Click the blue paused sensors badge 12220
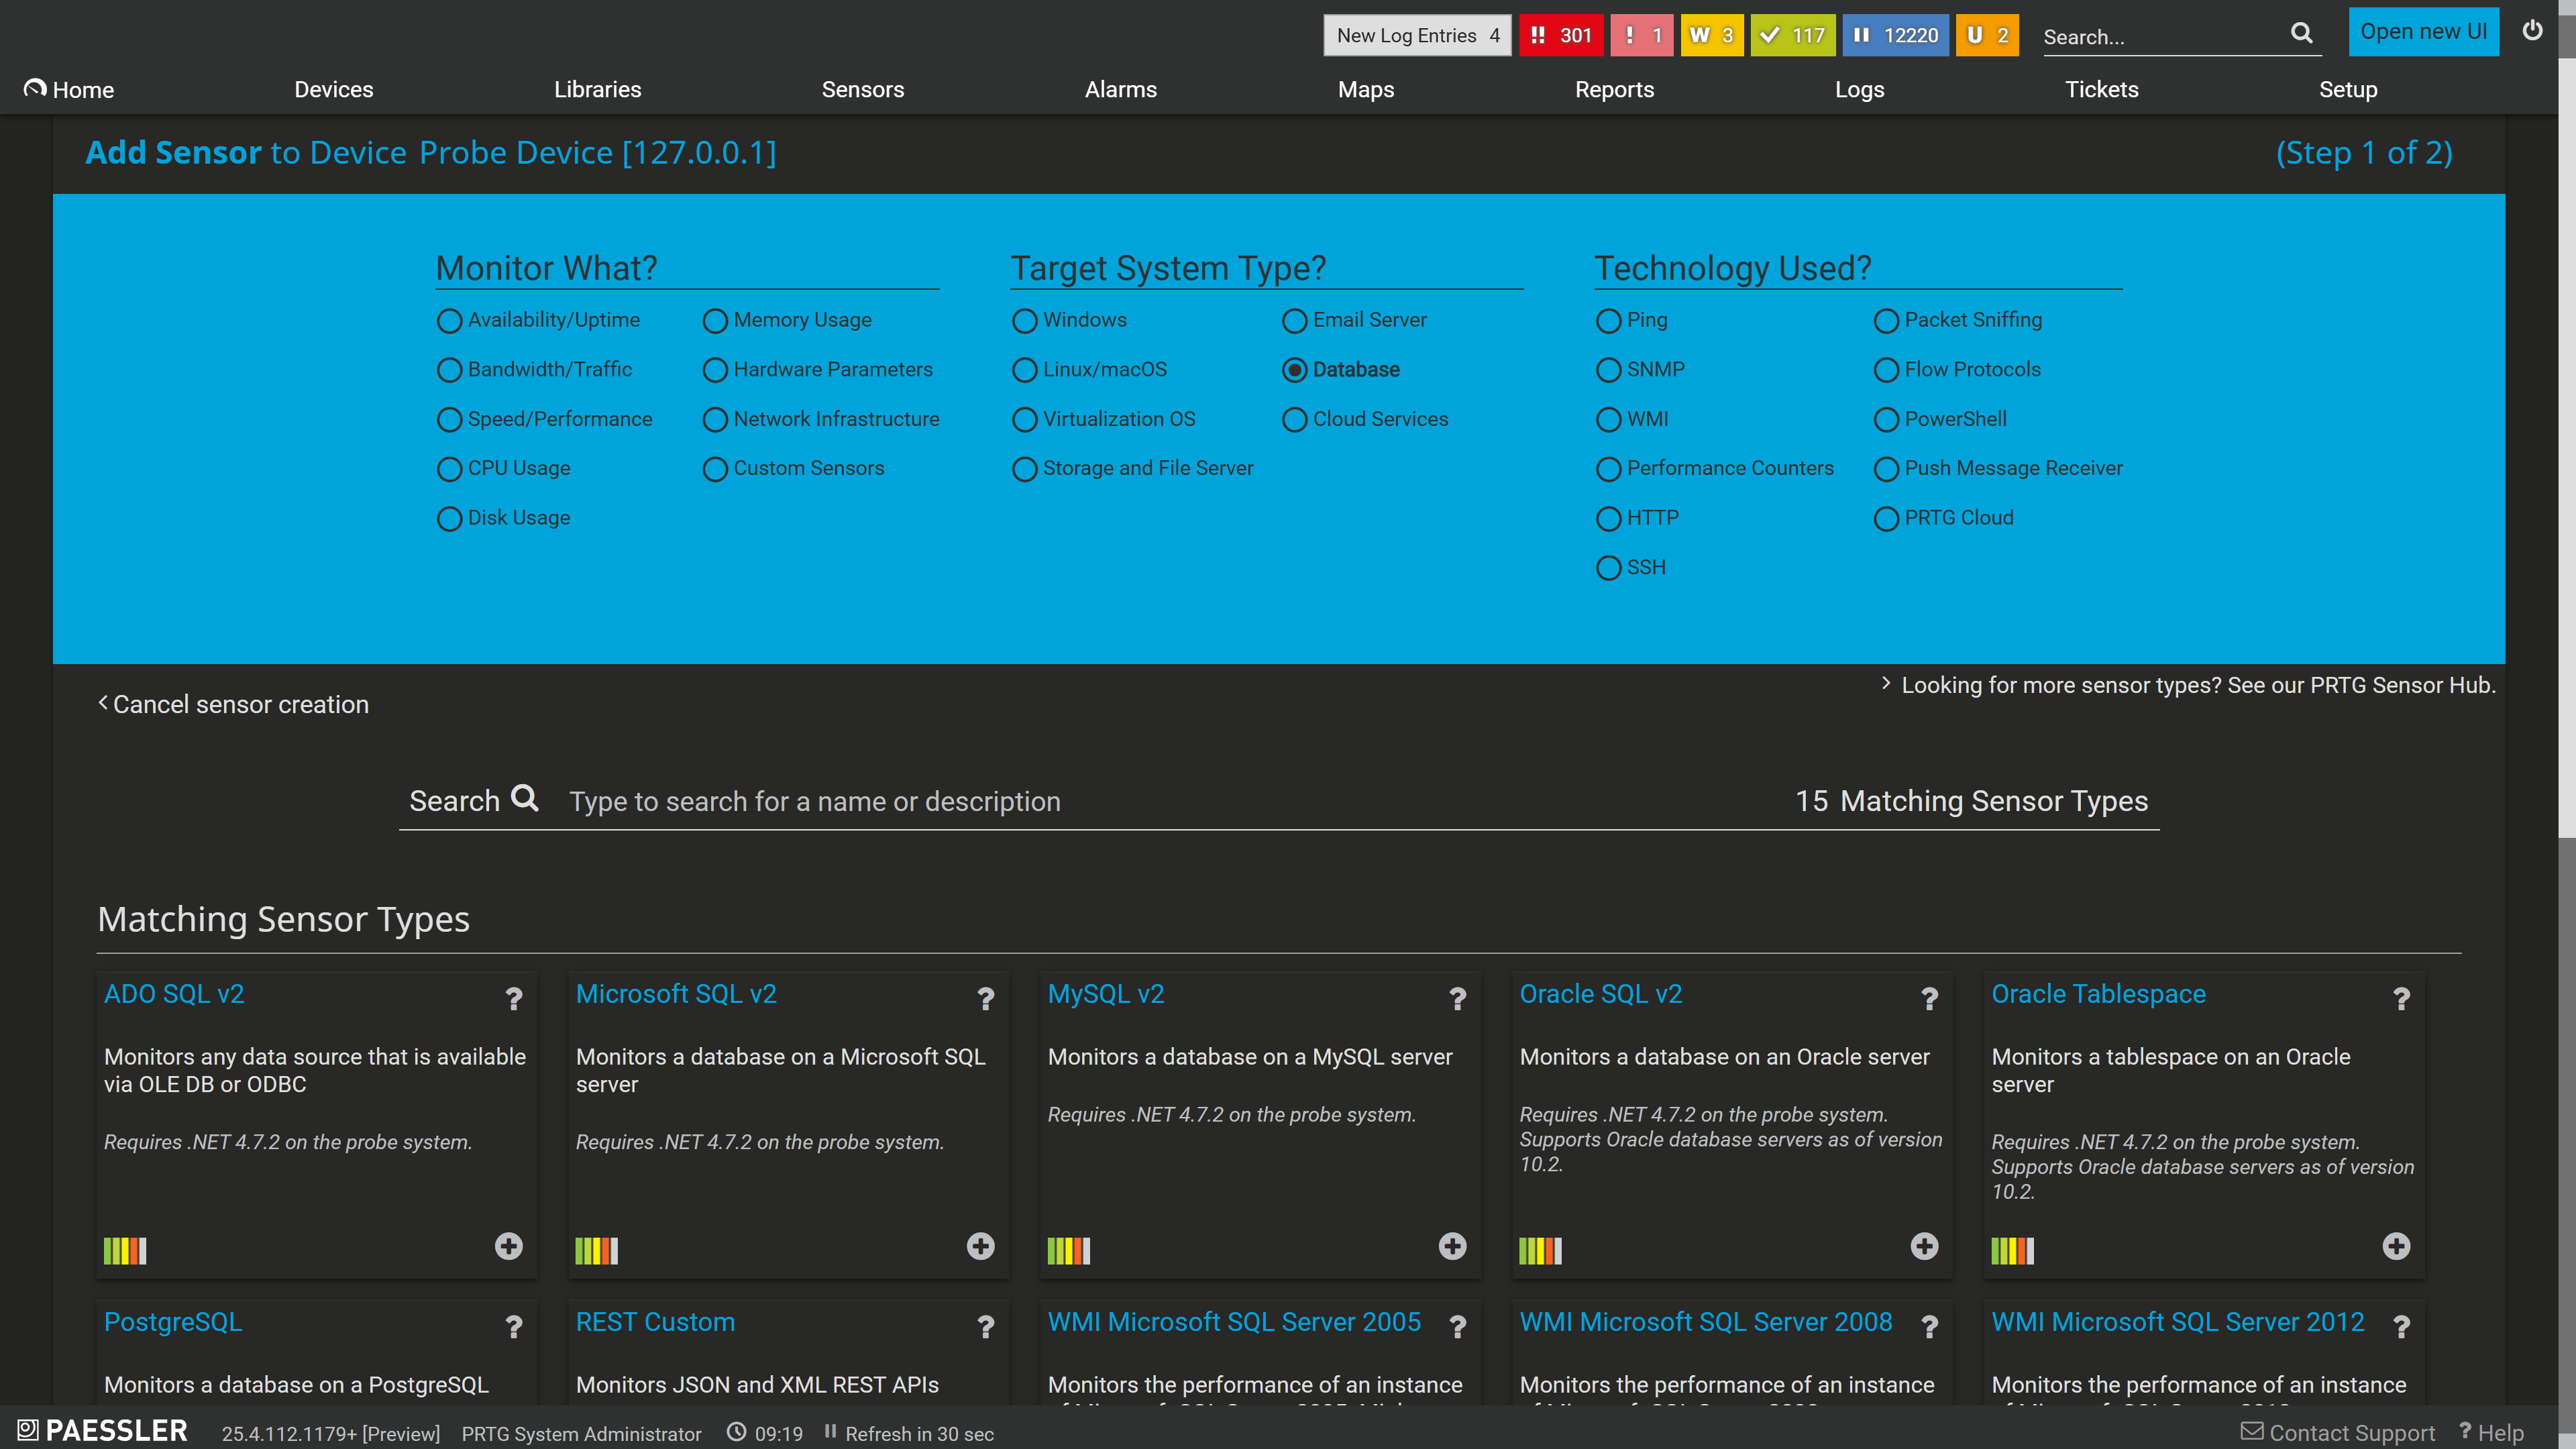2576x1449 pixels. tap(1896, 35)
